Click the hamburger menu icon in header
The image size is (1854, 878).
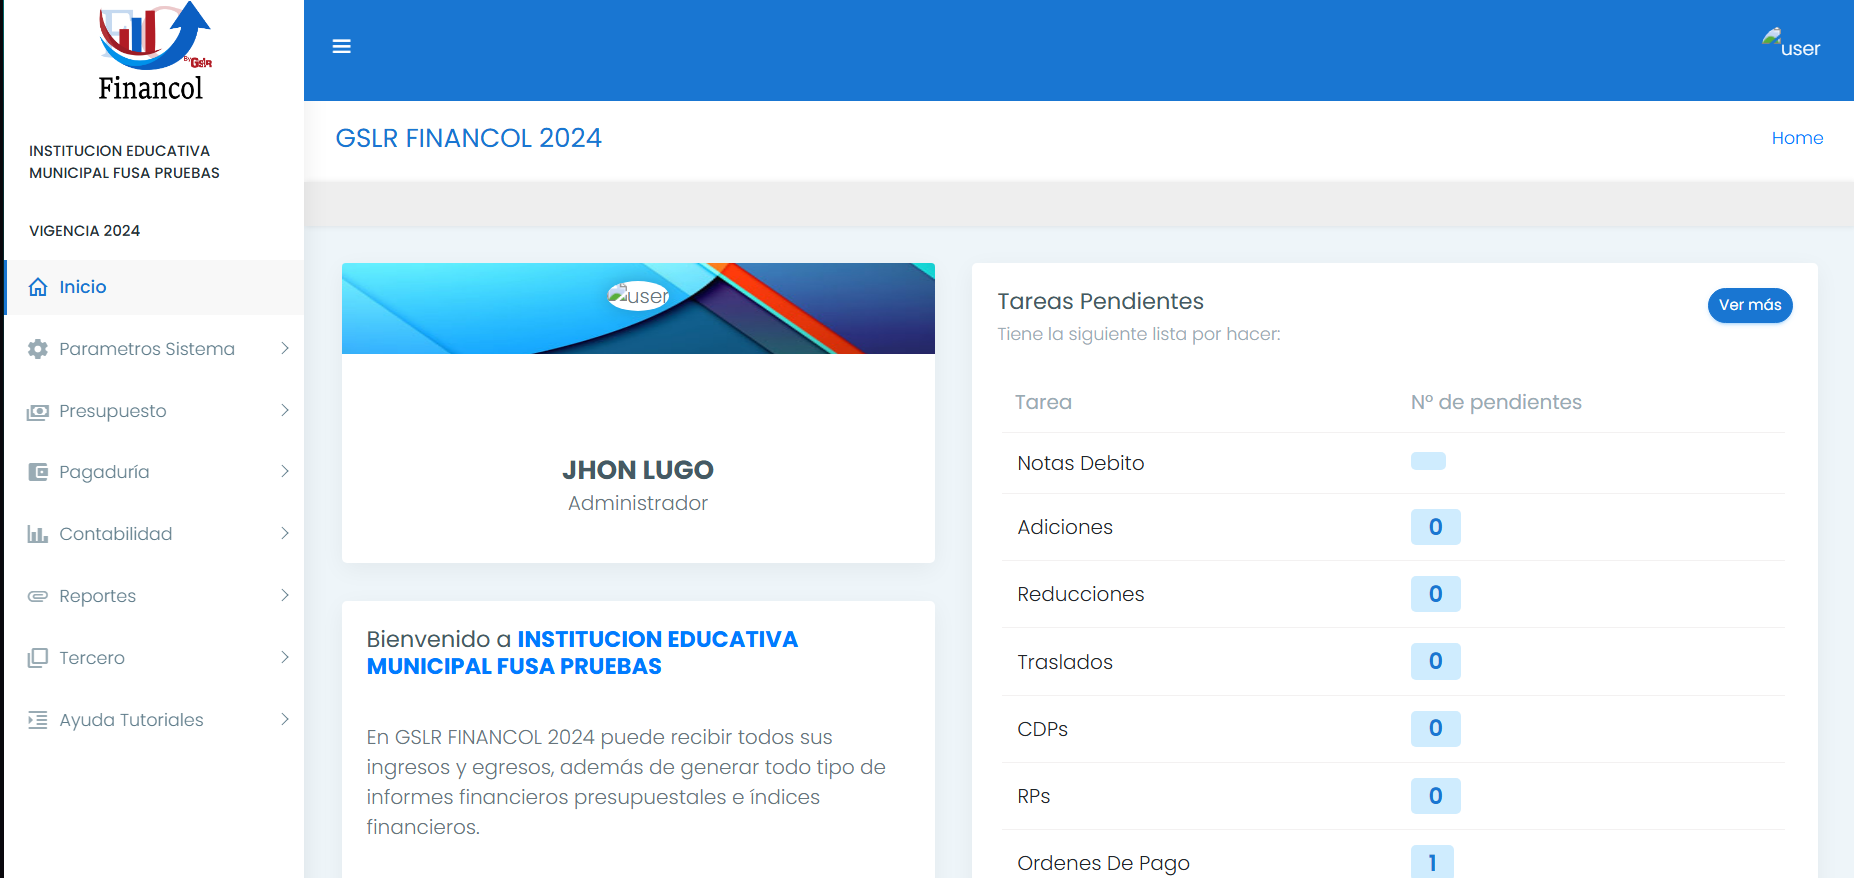click(x=341, y=47)
